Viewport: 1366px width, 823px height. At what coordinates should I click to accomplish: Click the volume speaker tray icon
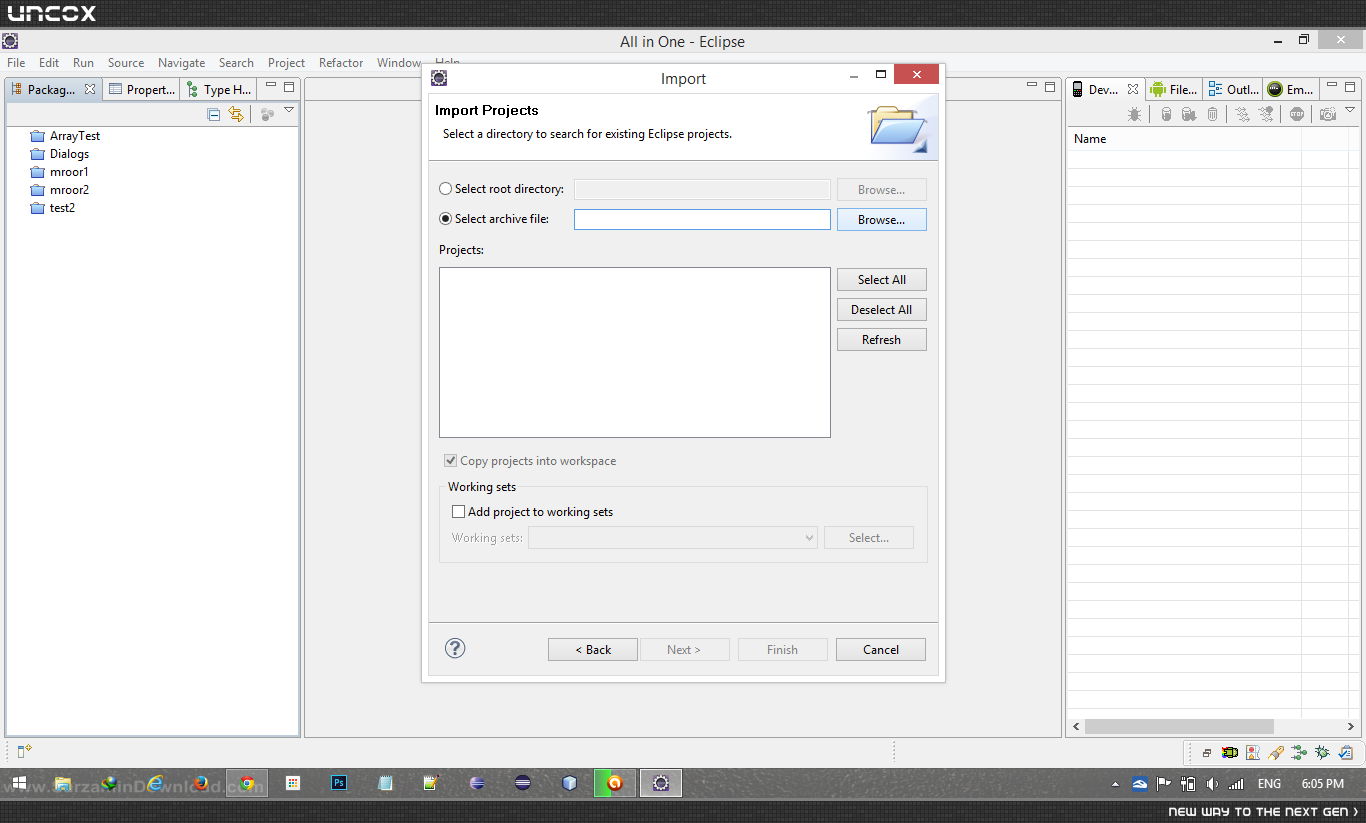point(1212,784)
